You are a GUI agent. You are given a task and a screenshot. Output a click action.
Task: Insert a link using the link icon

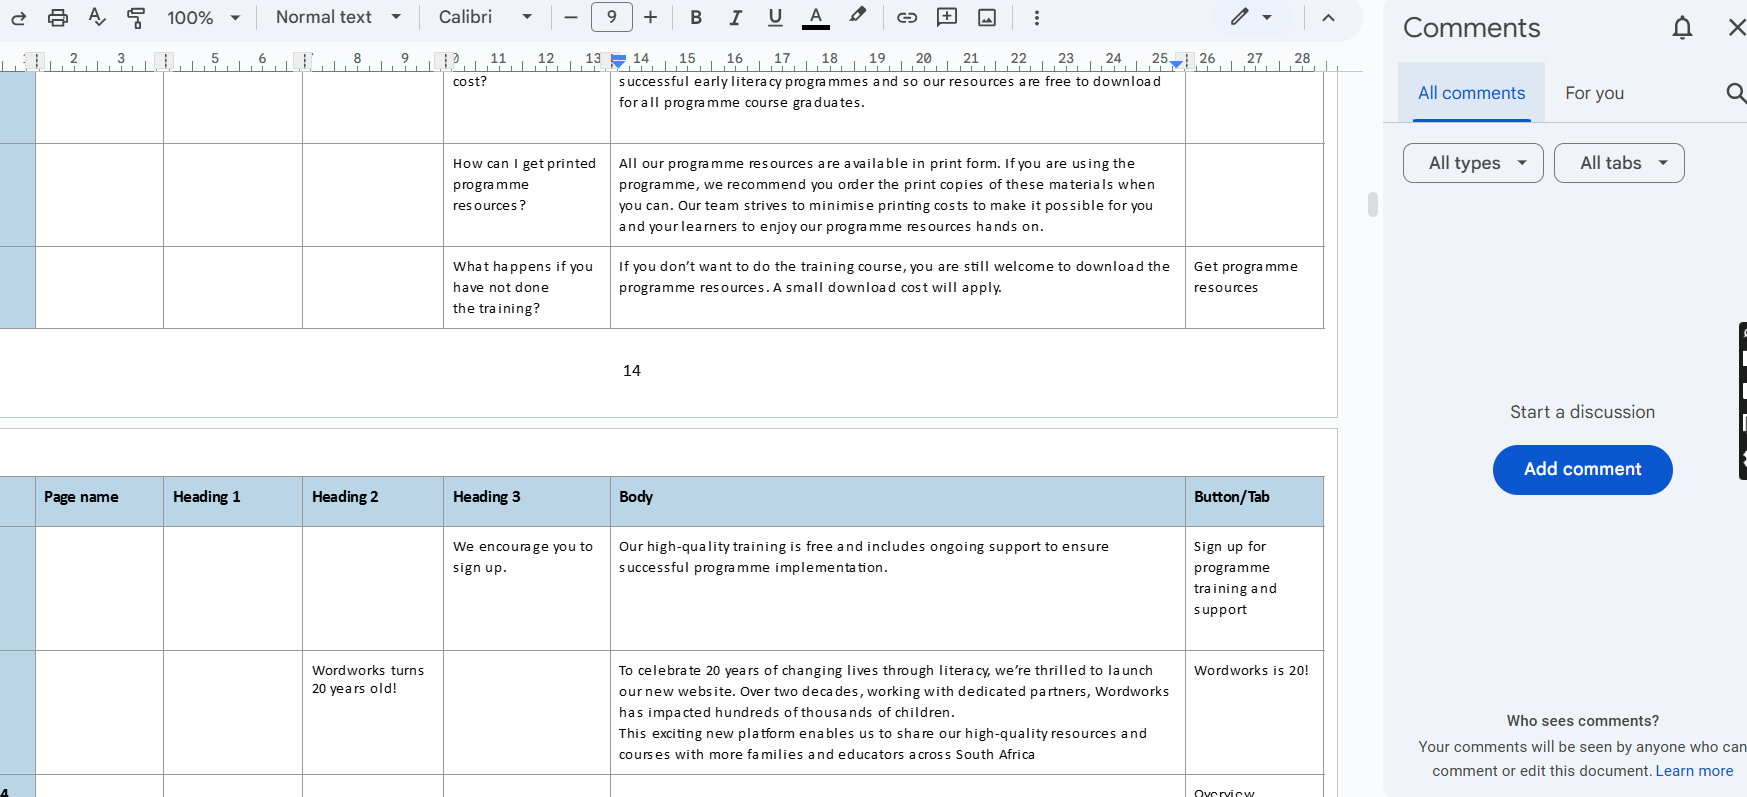pos(907,18)
